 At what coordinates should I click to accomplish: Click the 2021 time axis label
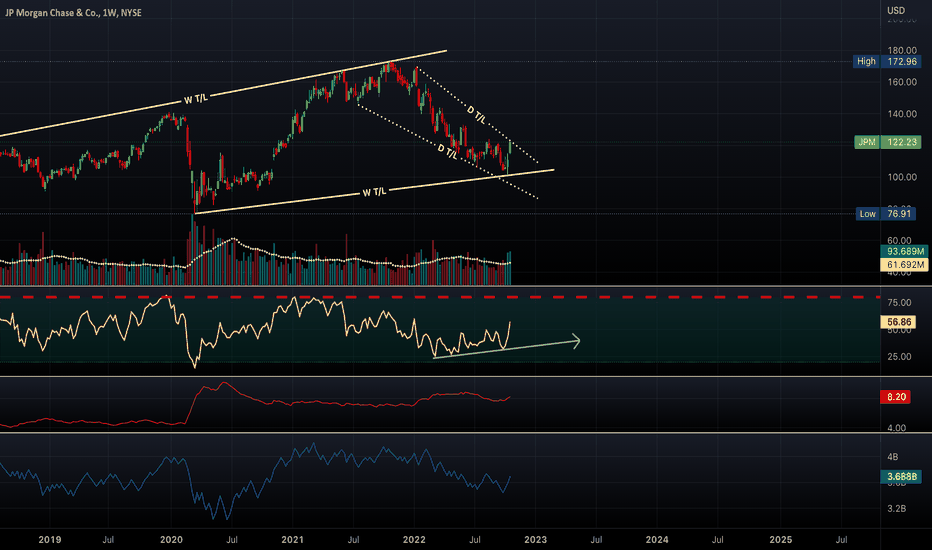pyautogui.click(x=292, y=540)
